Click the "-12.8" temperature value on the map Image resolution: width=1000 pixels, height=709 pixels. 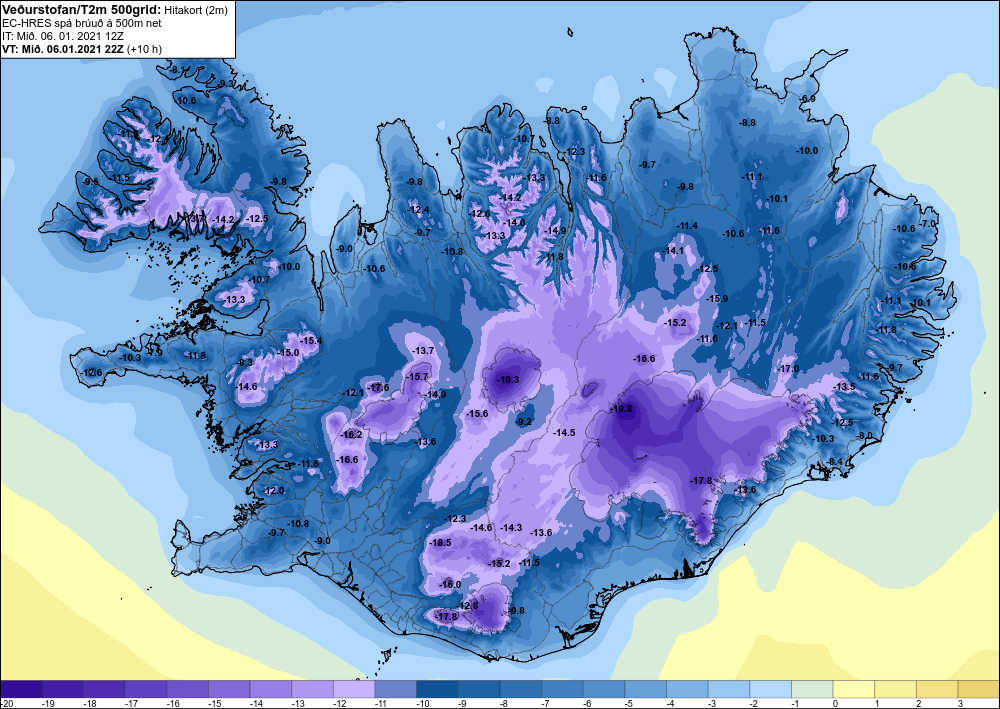pyautogui.click(x=467, y=605)
